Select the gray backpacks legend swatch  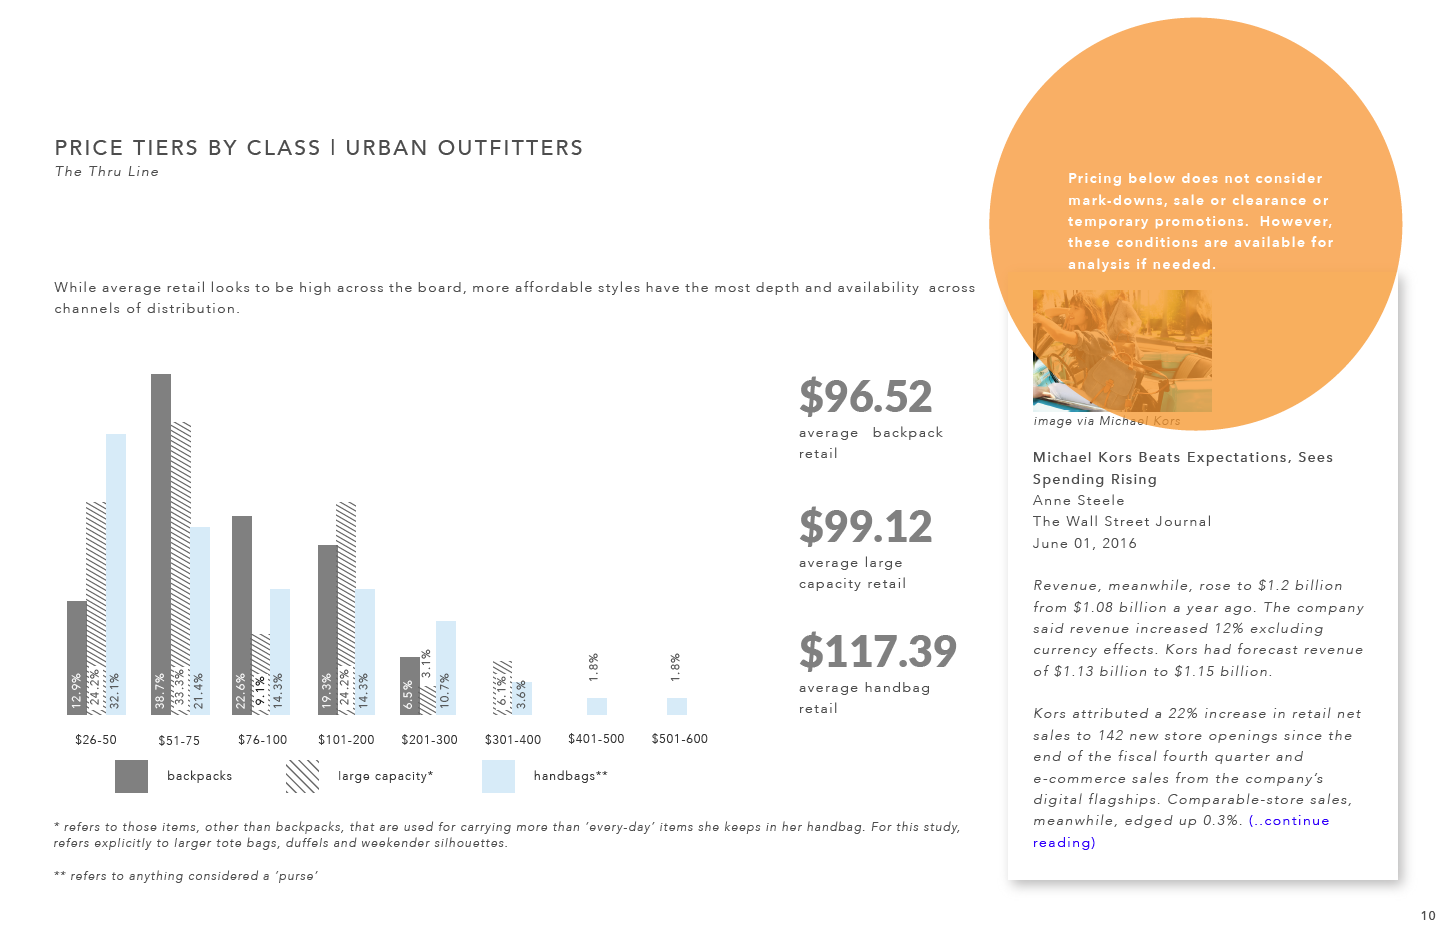click(x=131, y=776)
